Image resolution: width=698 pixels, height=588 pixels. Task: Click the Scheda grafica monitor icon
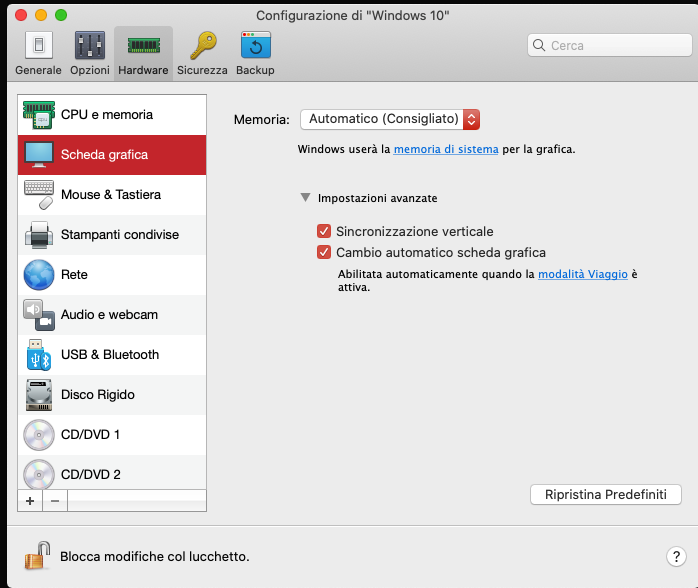(x=39, y=154)
